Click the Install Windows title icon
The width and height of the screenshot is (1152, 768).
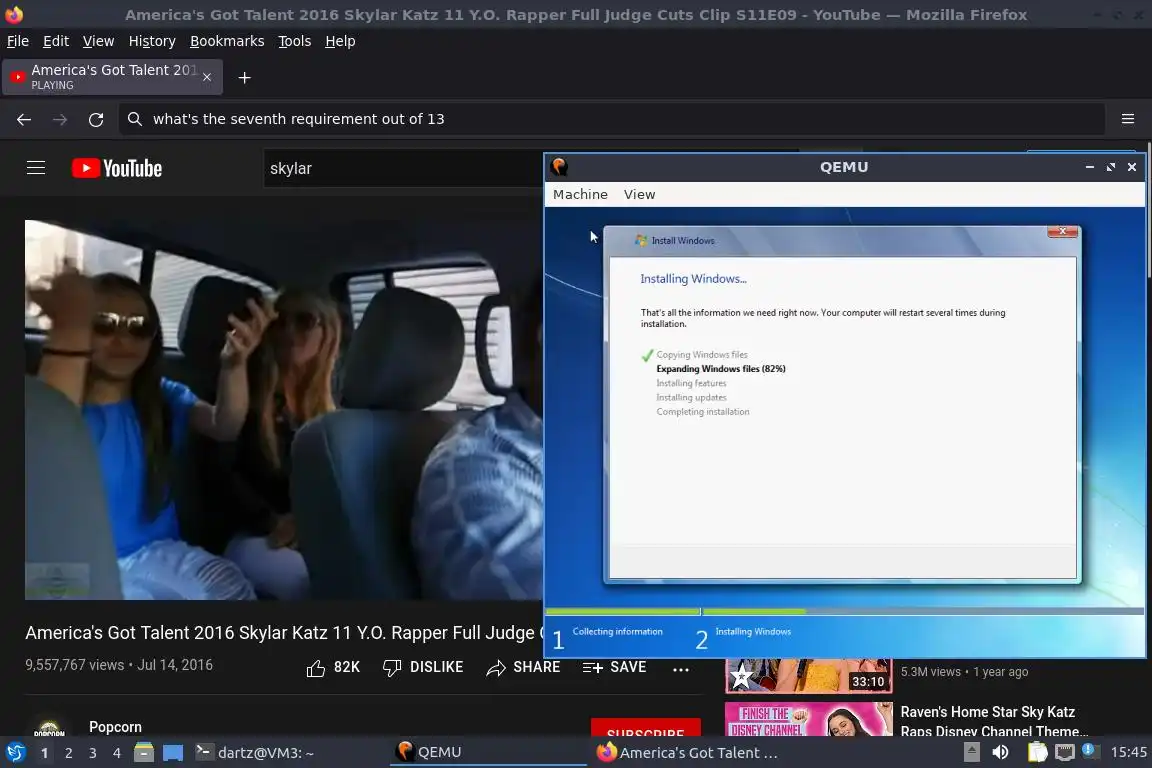point(641,240)
